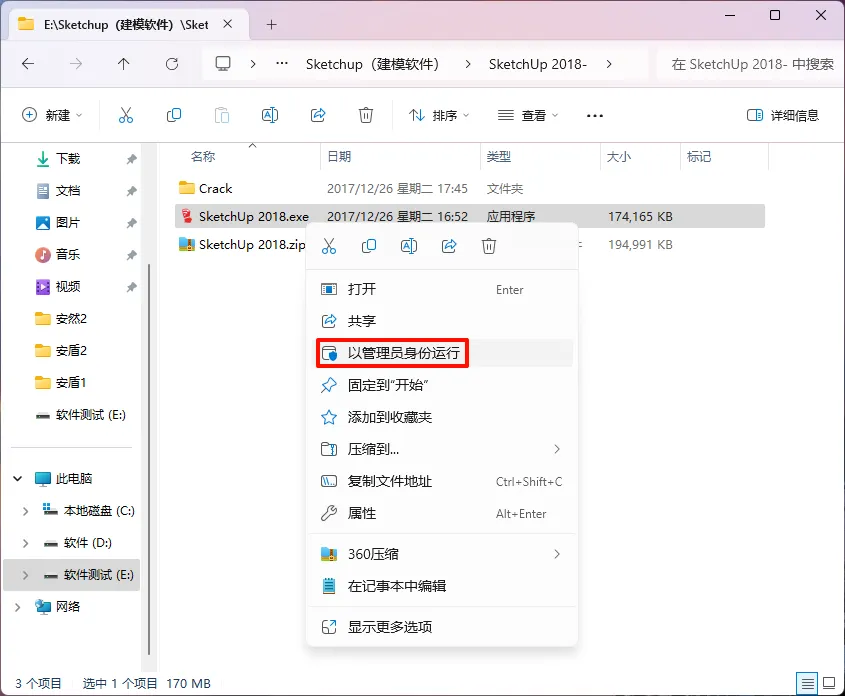
Task: Unpin 文档 from quick access
Action: pos(131,191)
